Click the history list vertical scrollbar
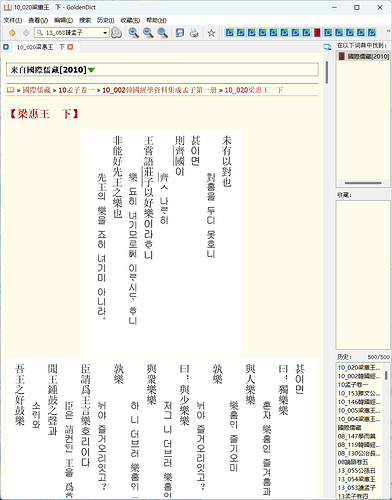392x500 pixels. click(x=386, y=376)
